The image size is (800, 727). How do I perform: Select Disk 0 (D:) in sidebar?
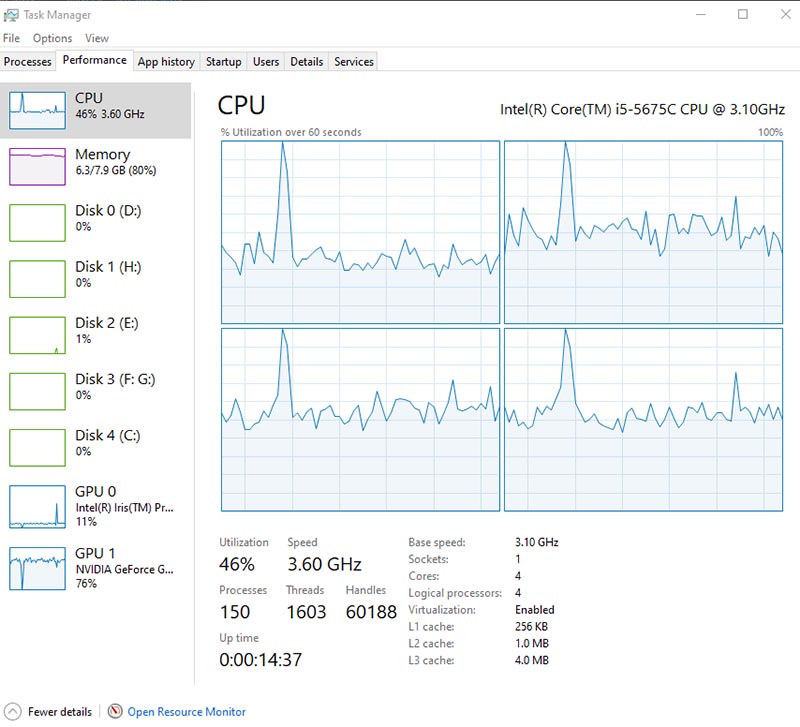pos(95,222)
